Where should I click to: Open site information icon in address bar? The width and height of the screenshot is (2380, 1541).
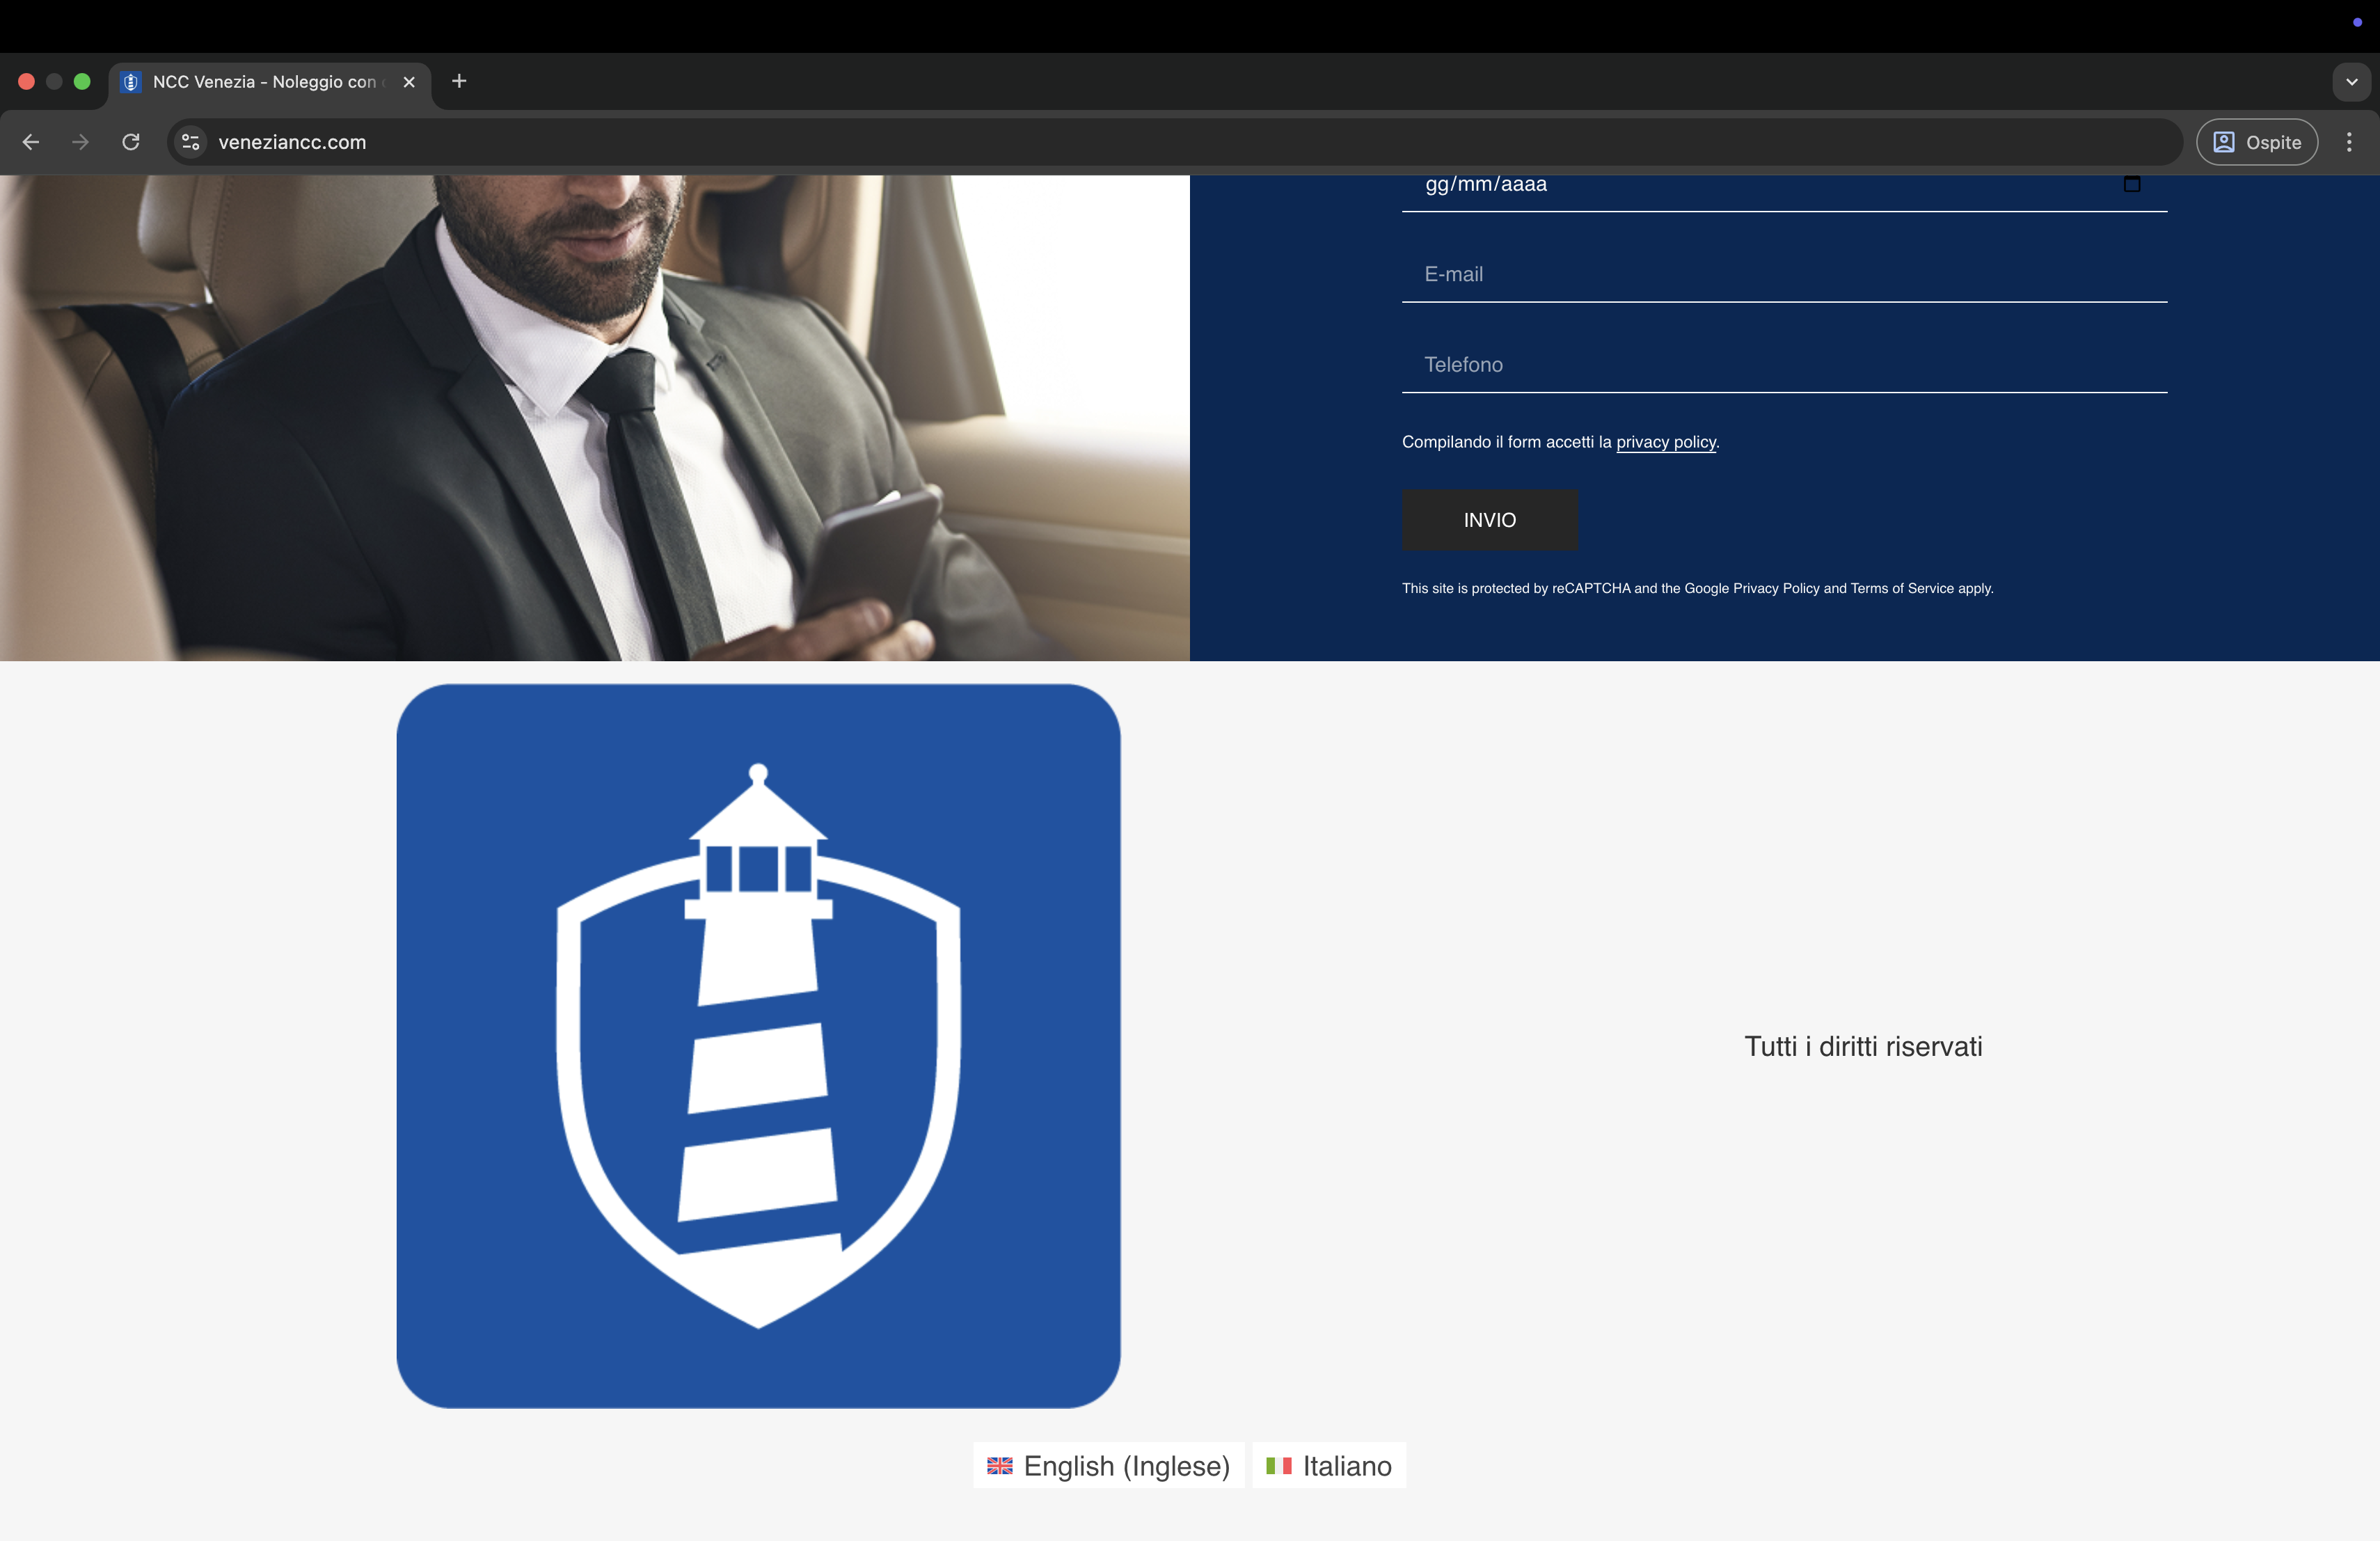pos(191,142)
